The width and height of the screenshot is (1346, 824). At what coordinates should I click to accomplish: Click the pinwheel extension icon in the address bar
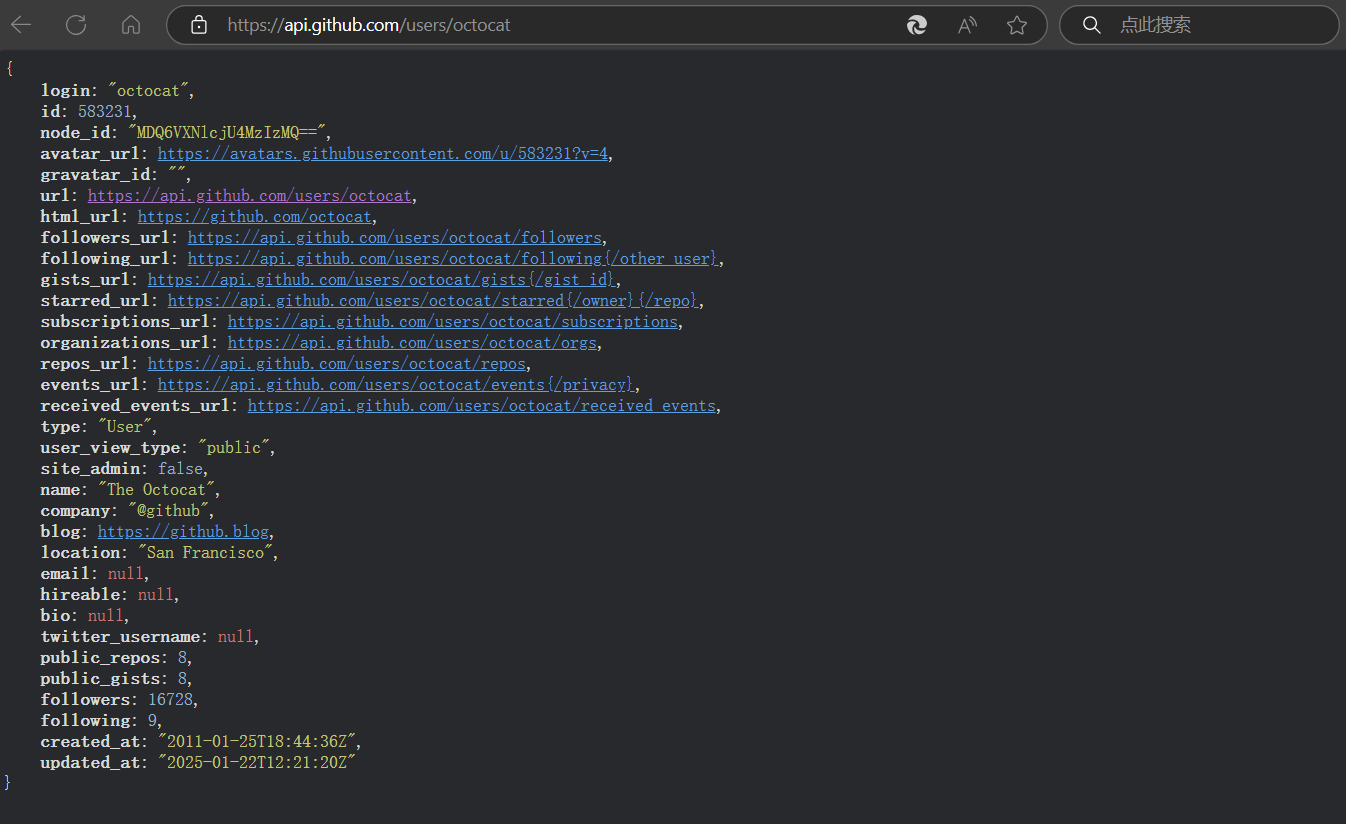pos(917,25)
